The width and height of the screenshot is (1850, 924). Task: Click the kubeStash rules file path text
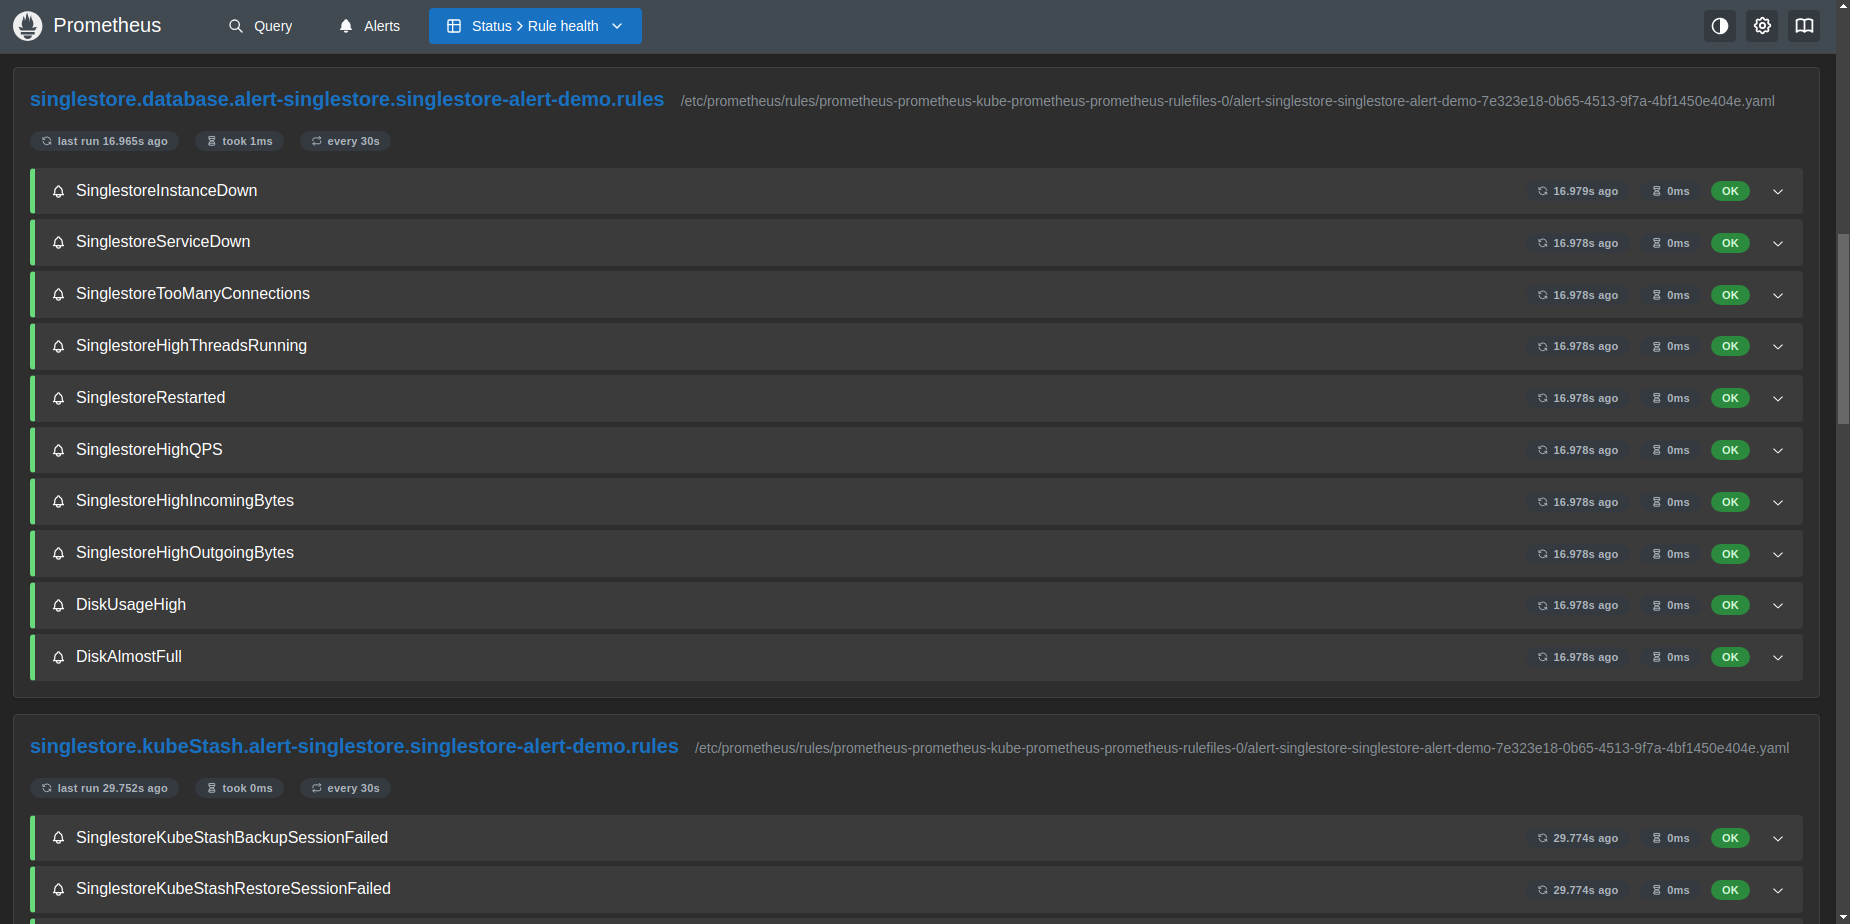click(1242, 748)
